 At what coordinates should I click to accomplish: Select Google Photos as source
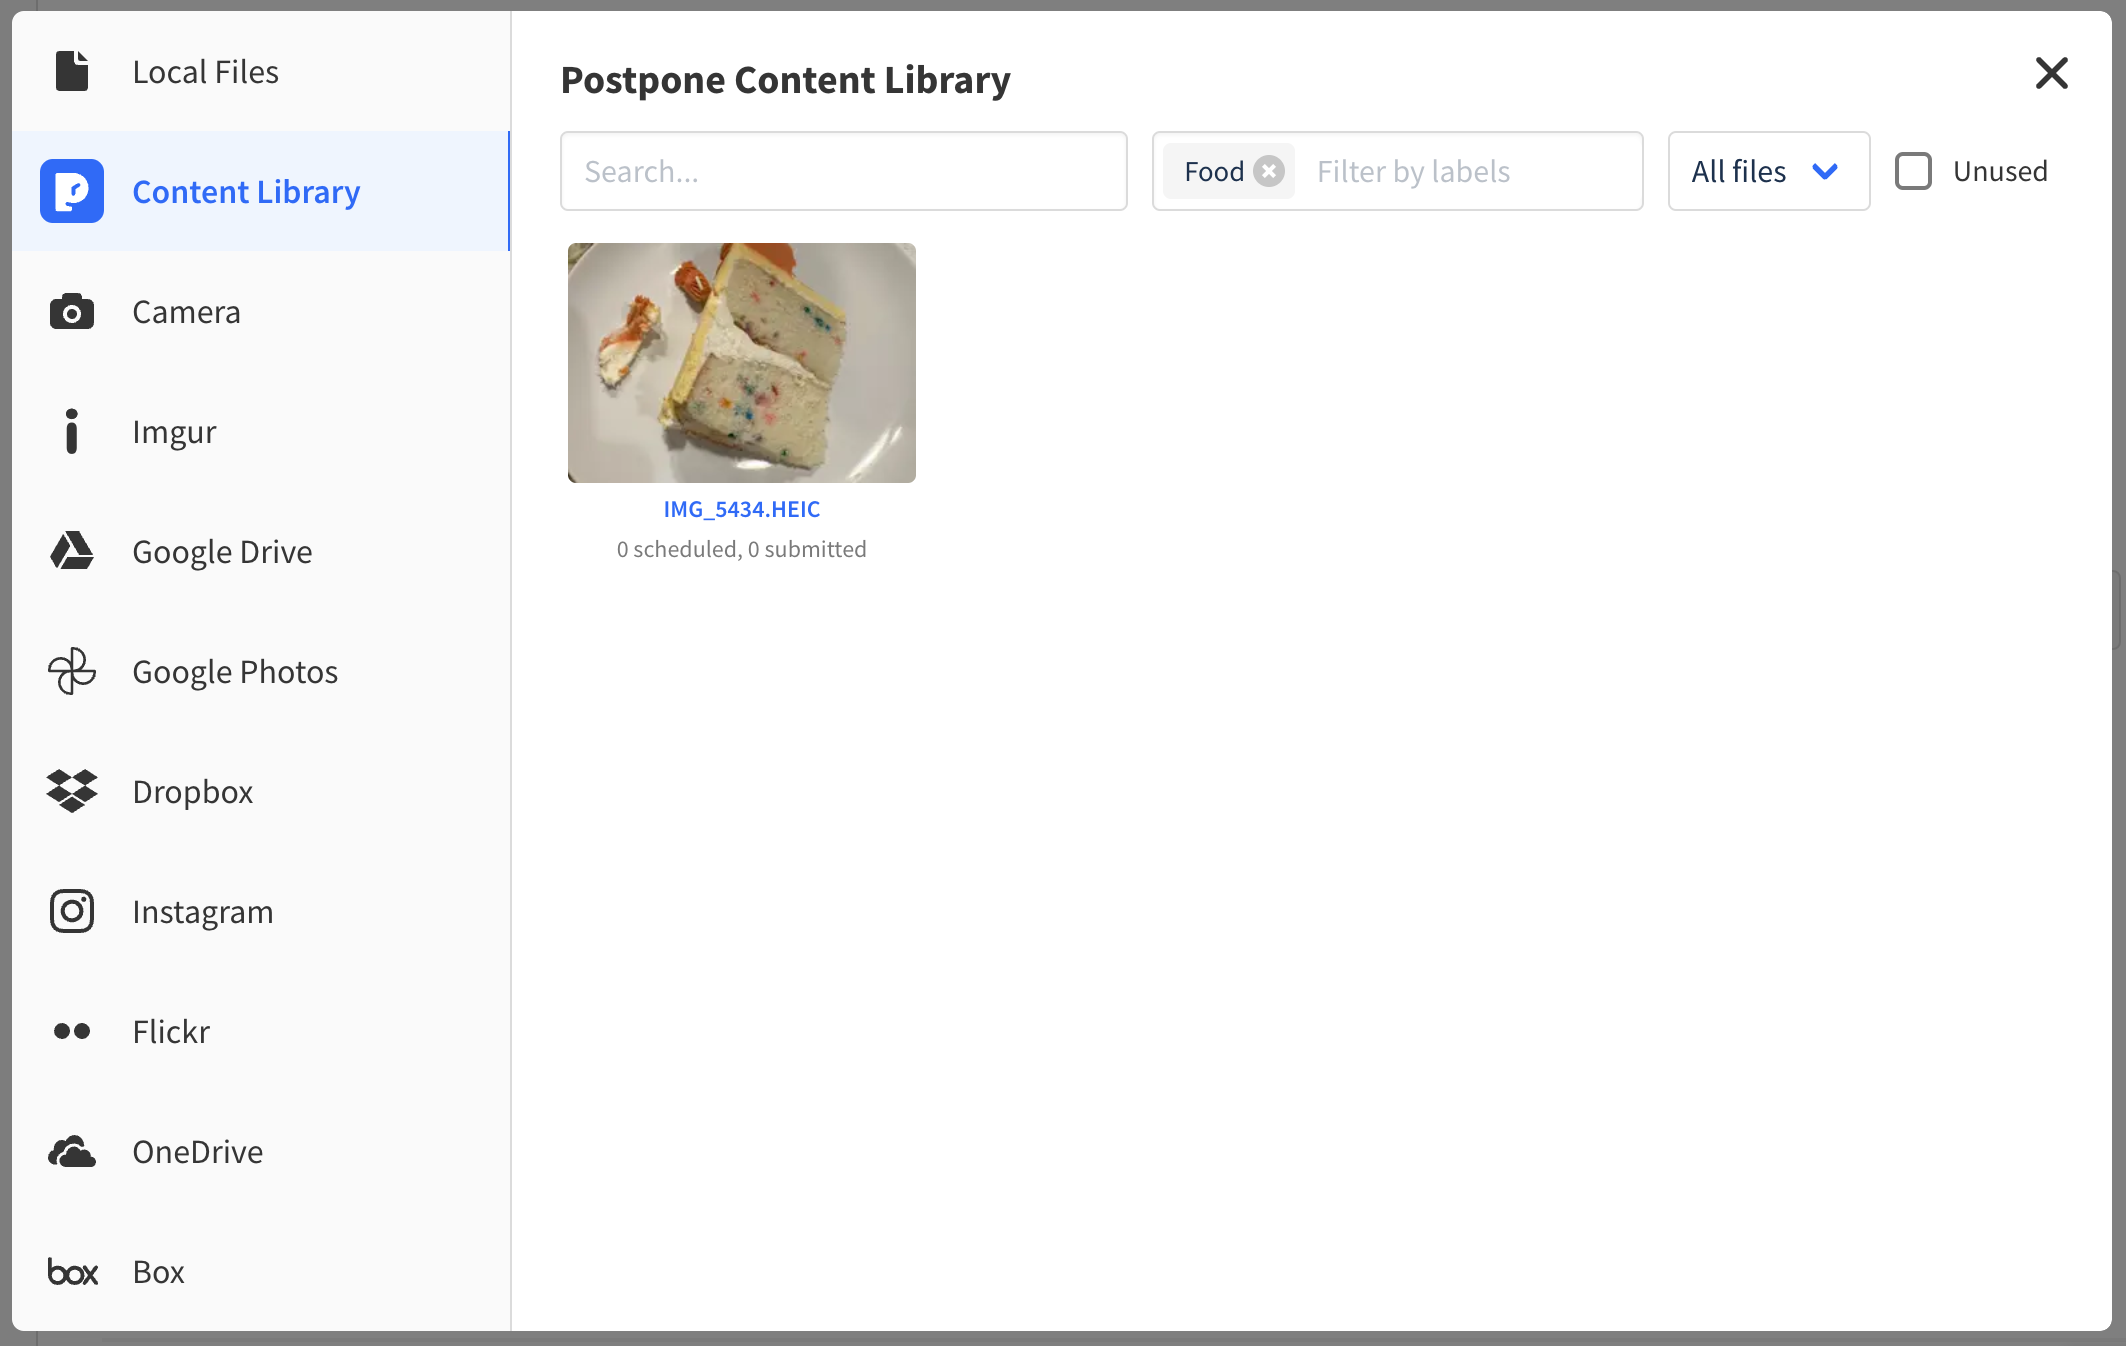(x=71, y=671)
